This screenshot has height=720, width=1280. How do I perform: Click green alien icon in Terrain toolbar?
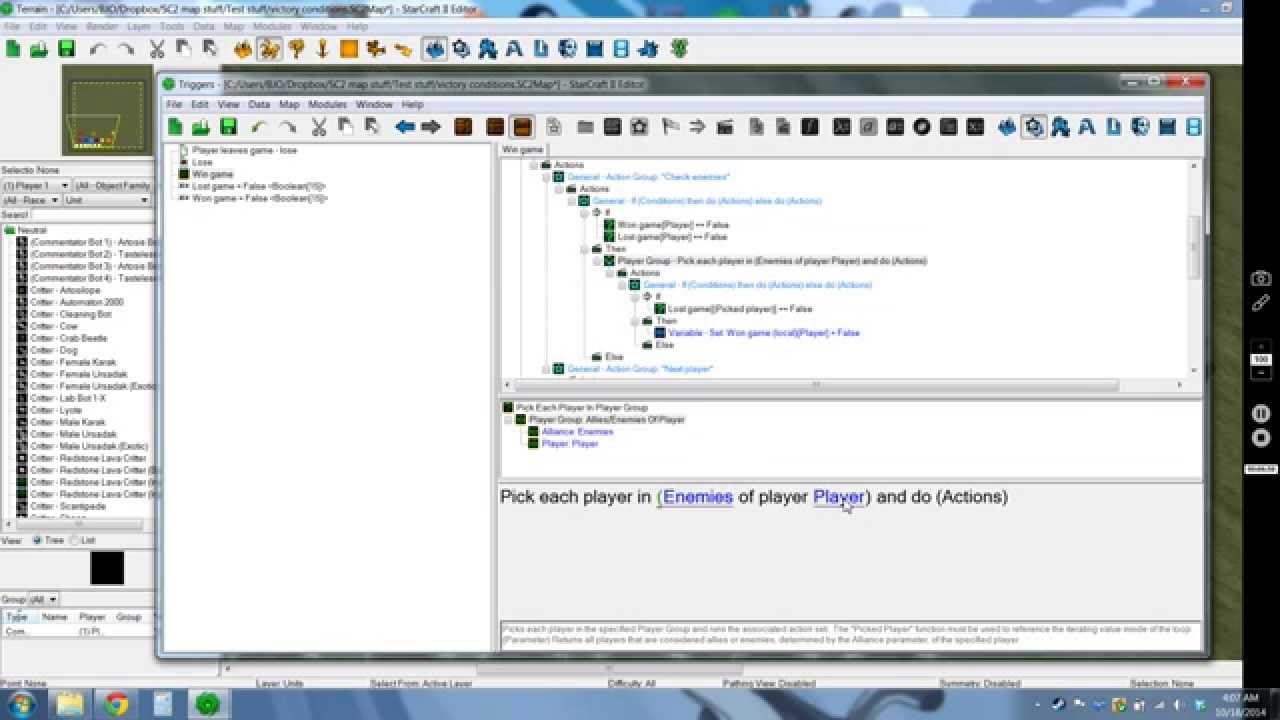click(x=680, y=48)
